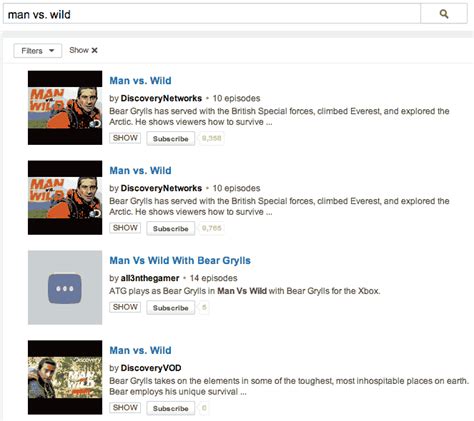The height and width of the screenshot is (421, 474).
Task: Open the DiscoveryVOD channel link
Action: click(x=151, y=368)
